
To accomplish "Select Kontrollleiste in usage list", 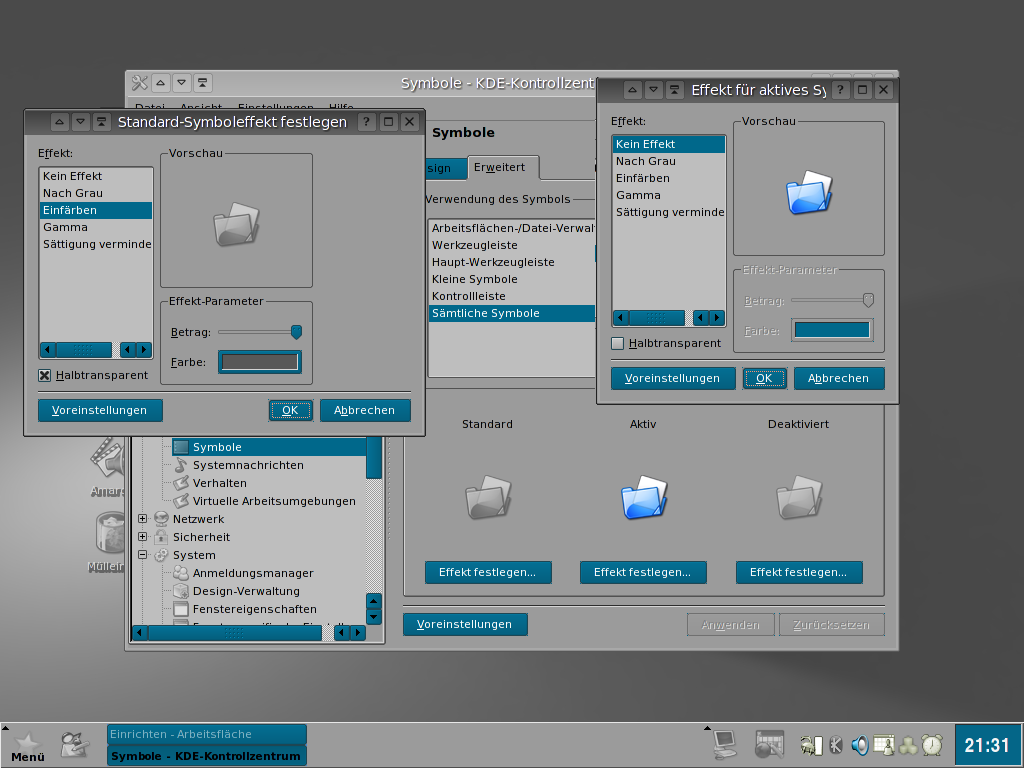I will click(x=512, y=296).
